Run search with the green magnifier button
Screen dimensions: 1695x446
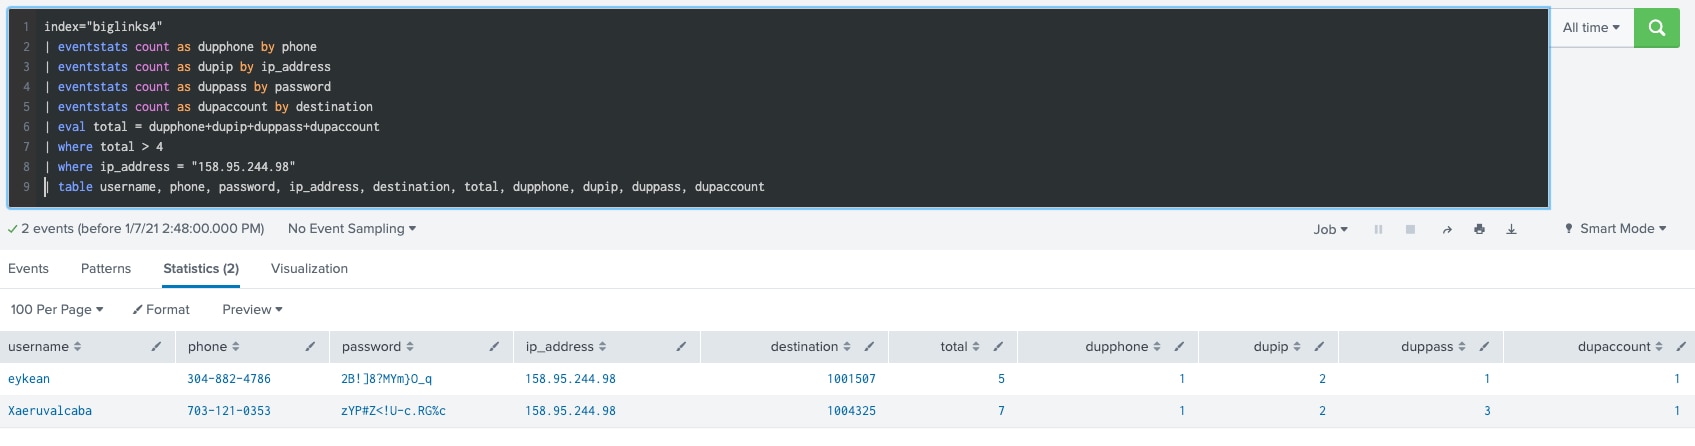pos(1656,28)
